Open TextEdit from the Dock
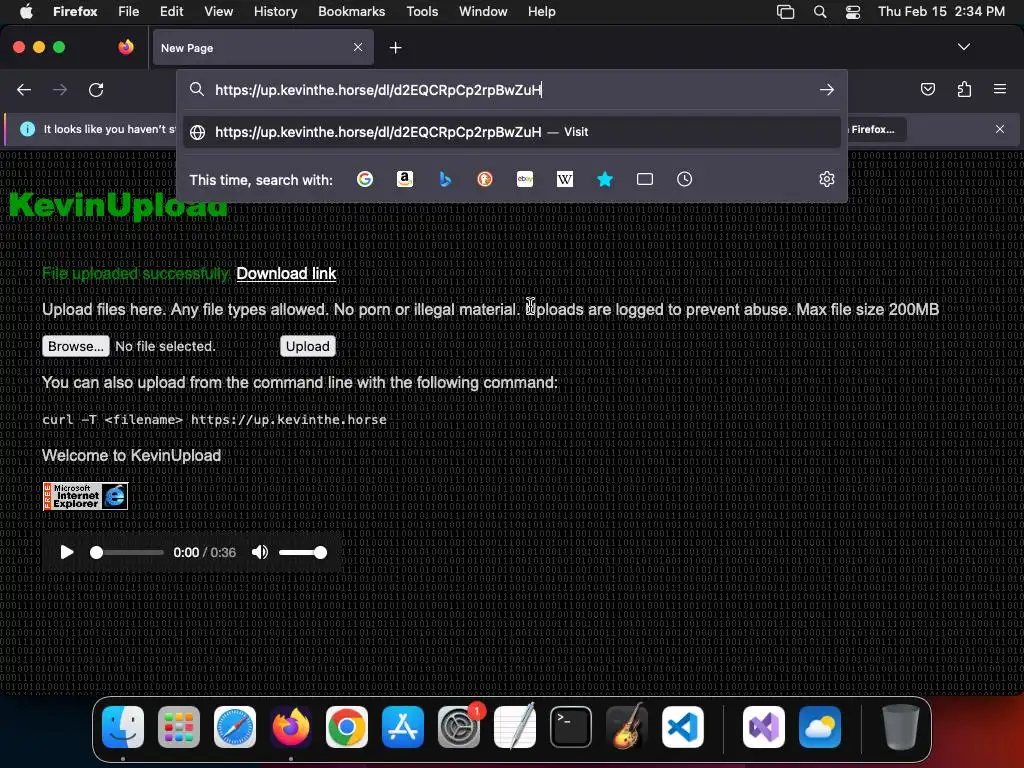Screen dimensions: 1024x768 tap(515, 727)
